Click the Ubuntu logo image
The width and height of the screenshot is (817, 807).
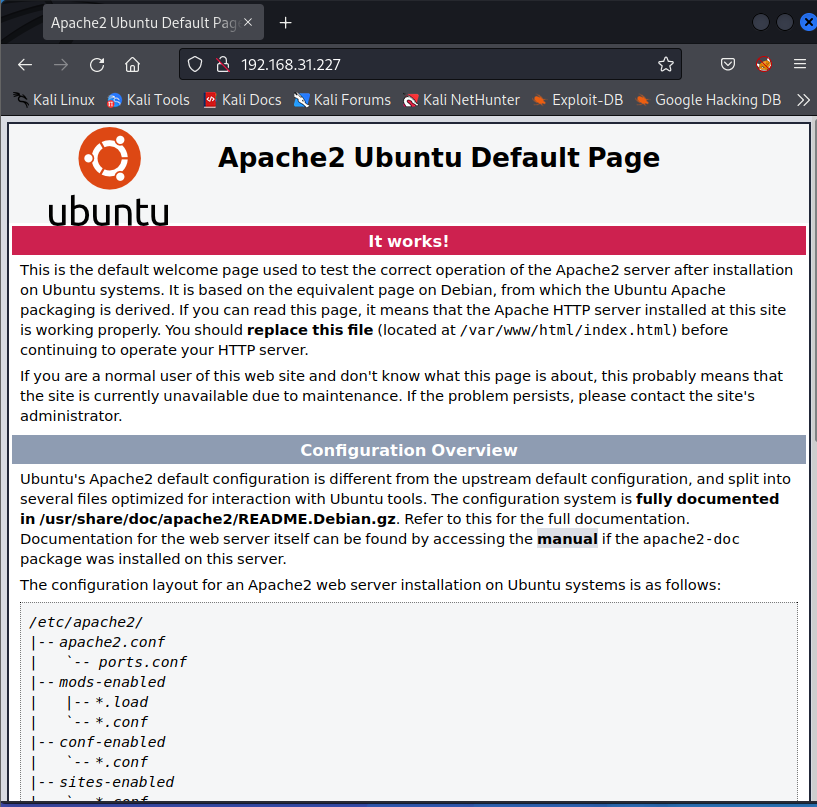point(109,177)
